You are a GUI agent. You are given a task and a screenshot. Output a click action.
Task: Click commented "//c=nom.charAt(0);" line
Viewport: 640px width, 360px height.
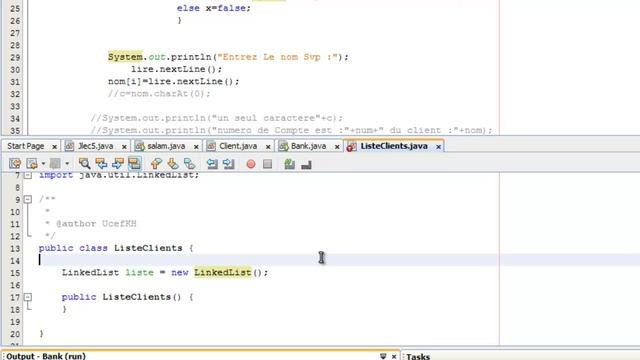pos(159,94)
